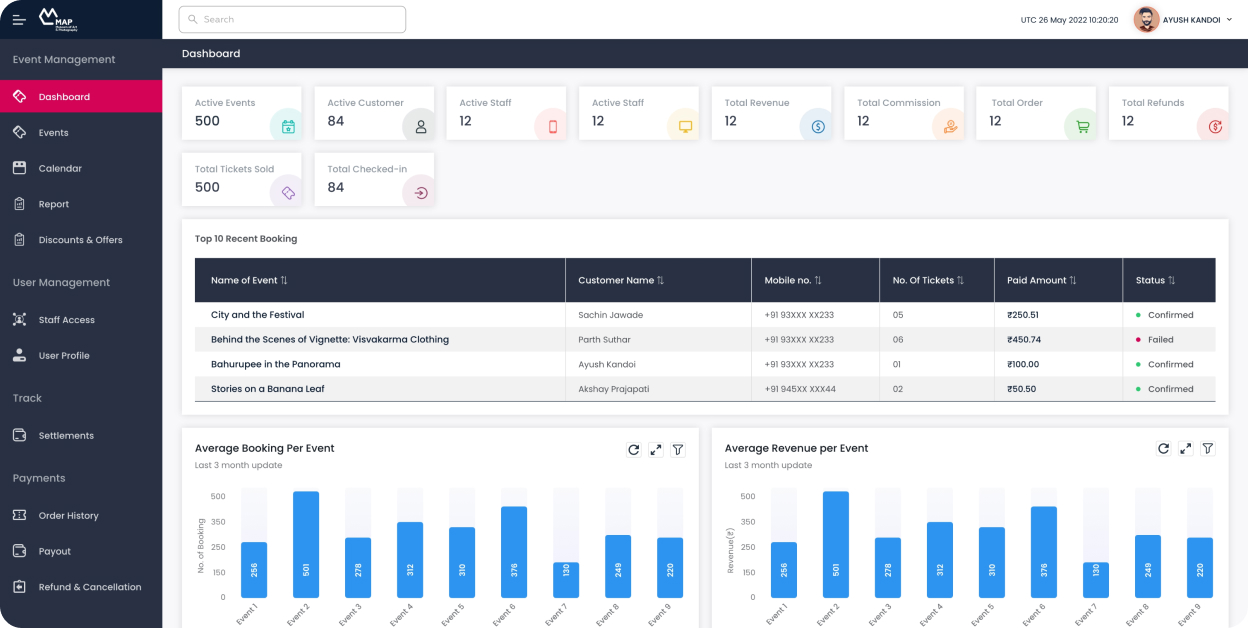Go to Discounts & Offers in sidebar

click(x=80, y=240)
